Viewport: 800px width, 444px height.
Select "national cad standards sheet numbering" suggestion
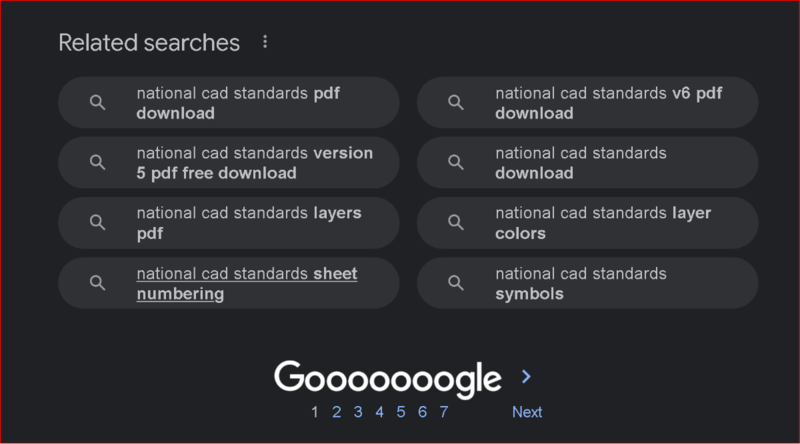246,284
